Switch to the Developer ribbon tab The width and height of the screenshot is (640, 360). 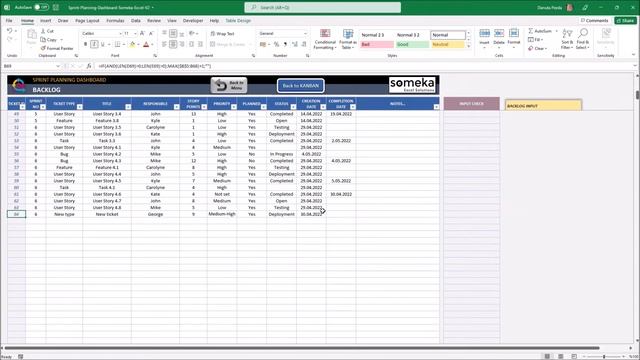193,20
